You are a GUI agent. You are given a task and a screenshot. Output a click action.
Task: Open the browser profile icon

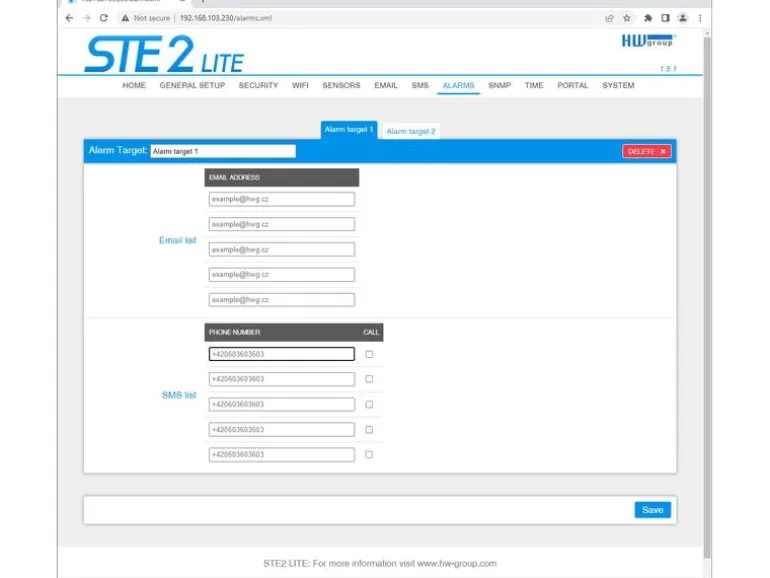[683, 18]
